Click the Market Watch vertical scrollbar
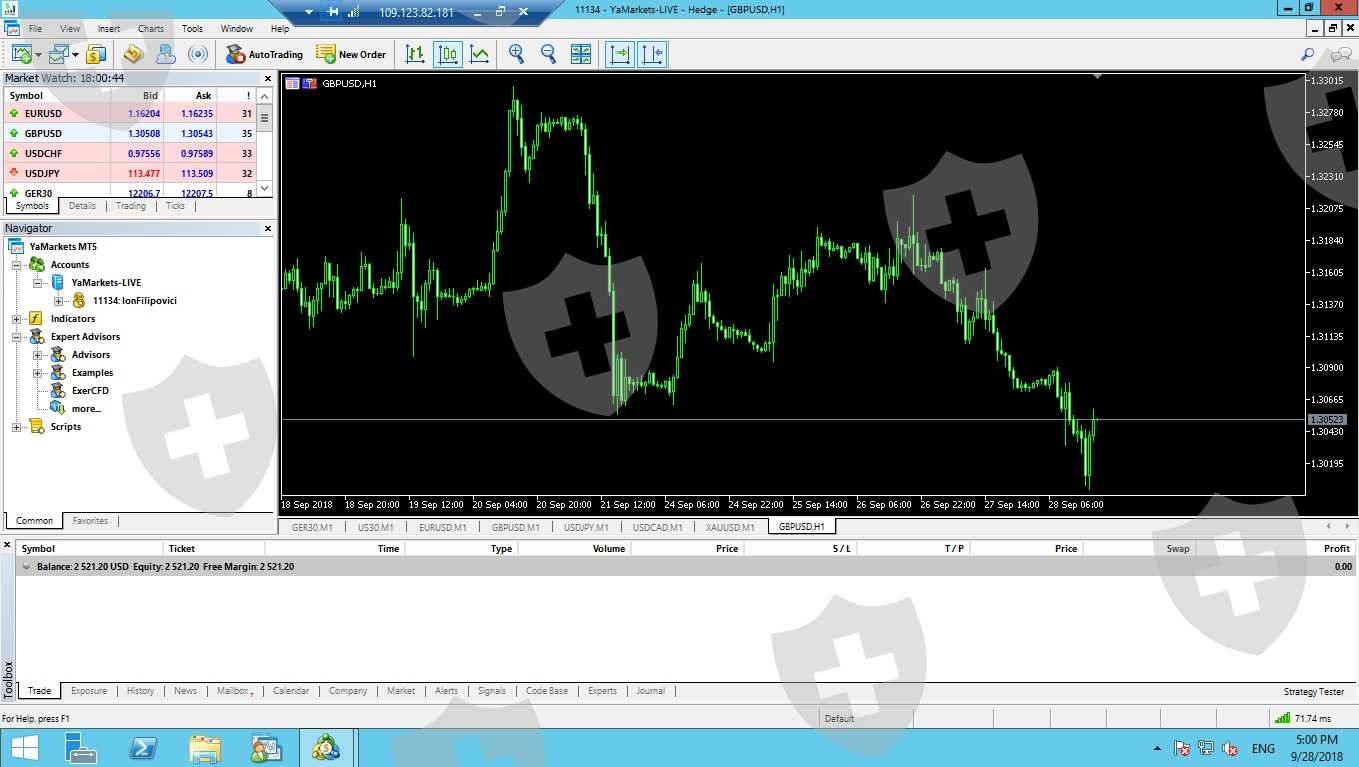Image resolution: width=1359 pixels, height=767 pixels. [x=265, y=142]
